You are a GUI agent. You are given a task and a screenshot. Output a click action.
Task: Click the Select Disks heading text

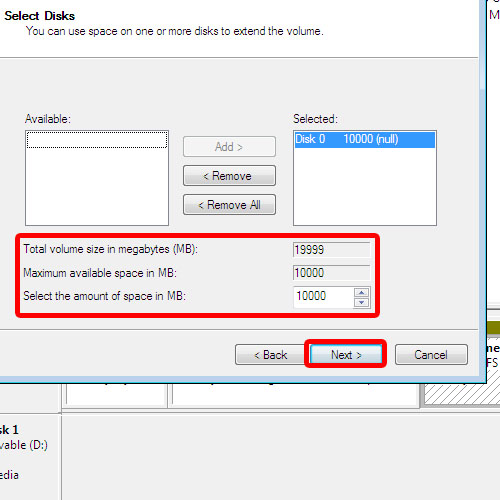click(39, 16)
